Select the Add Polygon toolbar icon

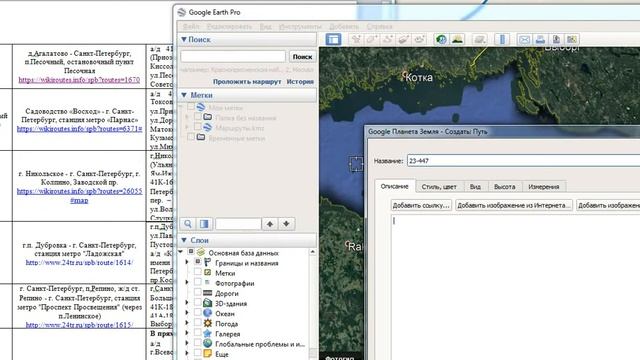[372, 39]
